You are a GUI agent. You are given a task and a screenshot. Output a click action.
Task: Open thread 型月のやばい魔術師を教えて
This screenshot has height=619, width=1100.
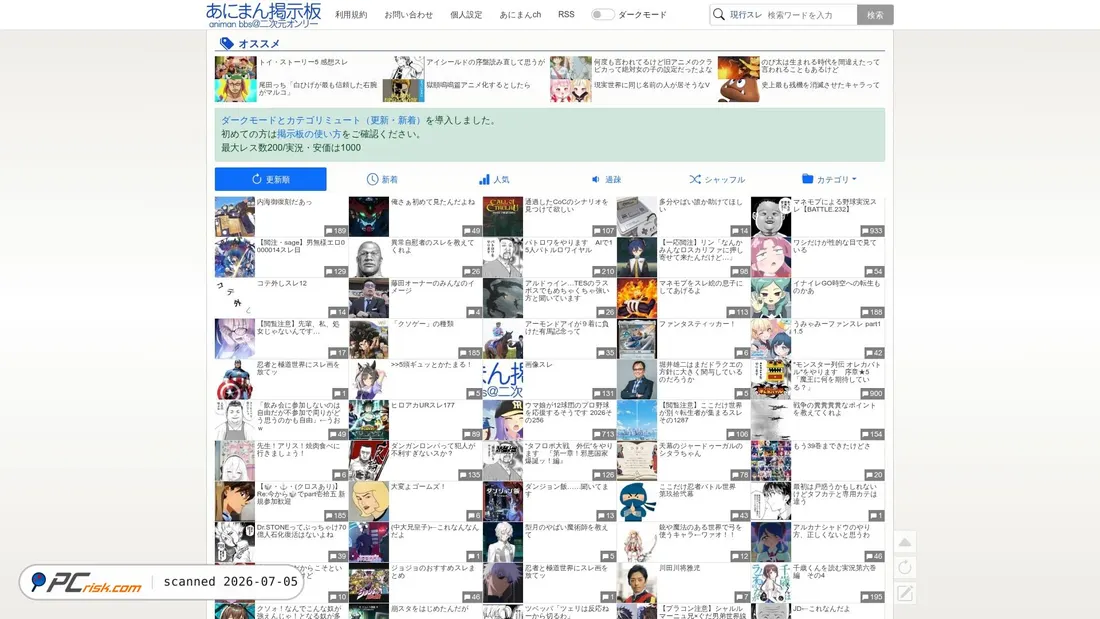[x=567, y=531]
